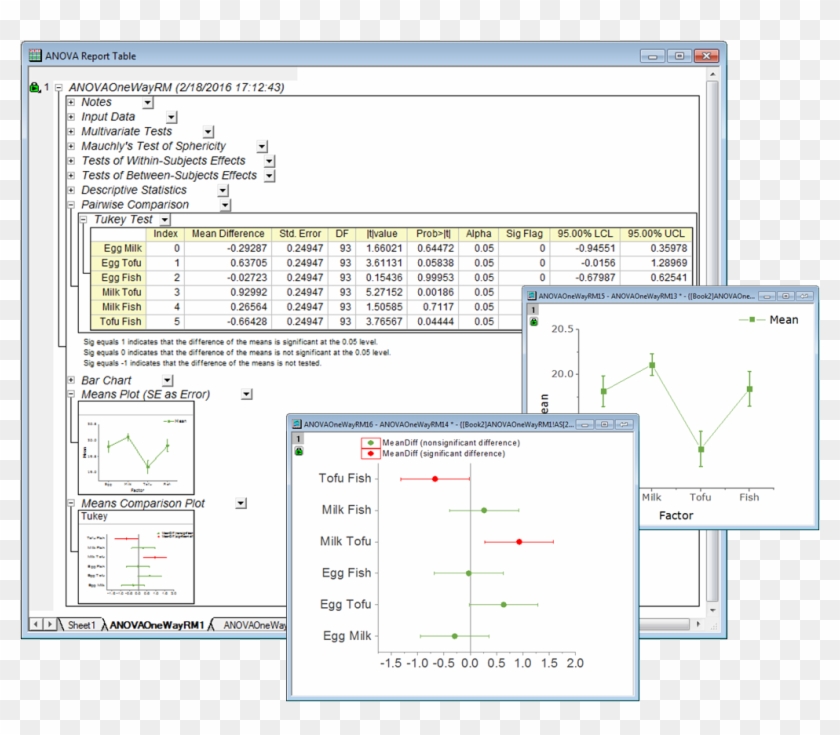
Task: Select the second ANOVAOneWay tab at the bottom
Action: [252, 625]
